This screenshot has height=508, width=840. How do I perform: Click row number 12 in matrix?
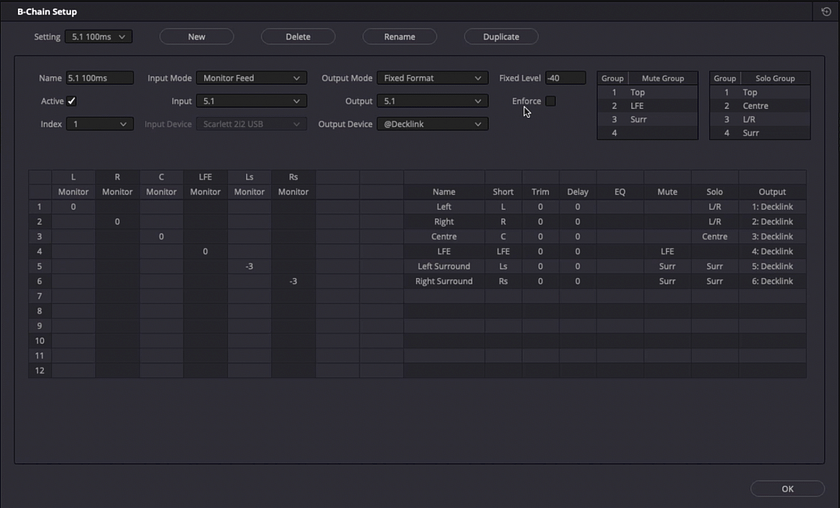(x=40, y=370)
